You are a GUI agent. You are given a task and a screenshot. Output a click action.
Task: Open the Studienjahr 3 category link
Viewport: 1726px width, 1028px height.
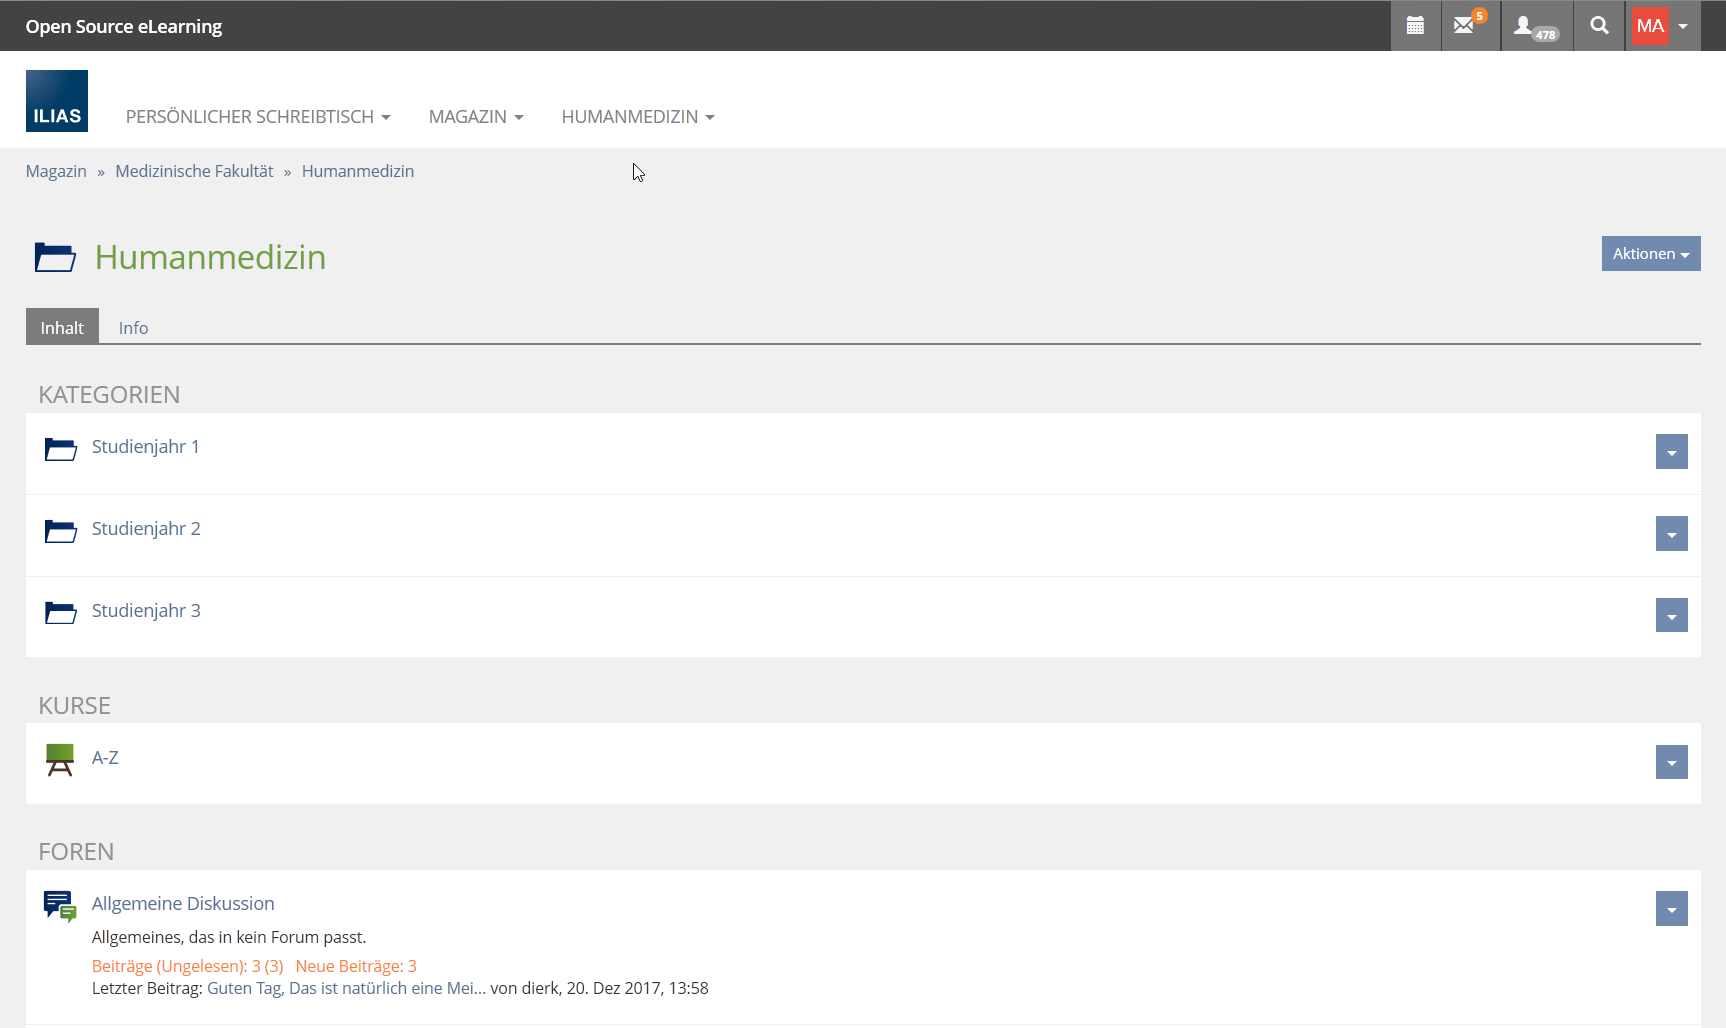[x=146, y=611]
